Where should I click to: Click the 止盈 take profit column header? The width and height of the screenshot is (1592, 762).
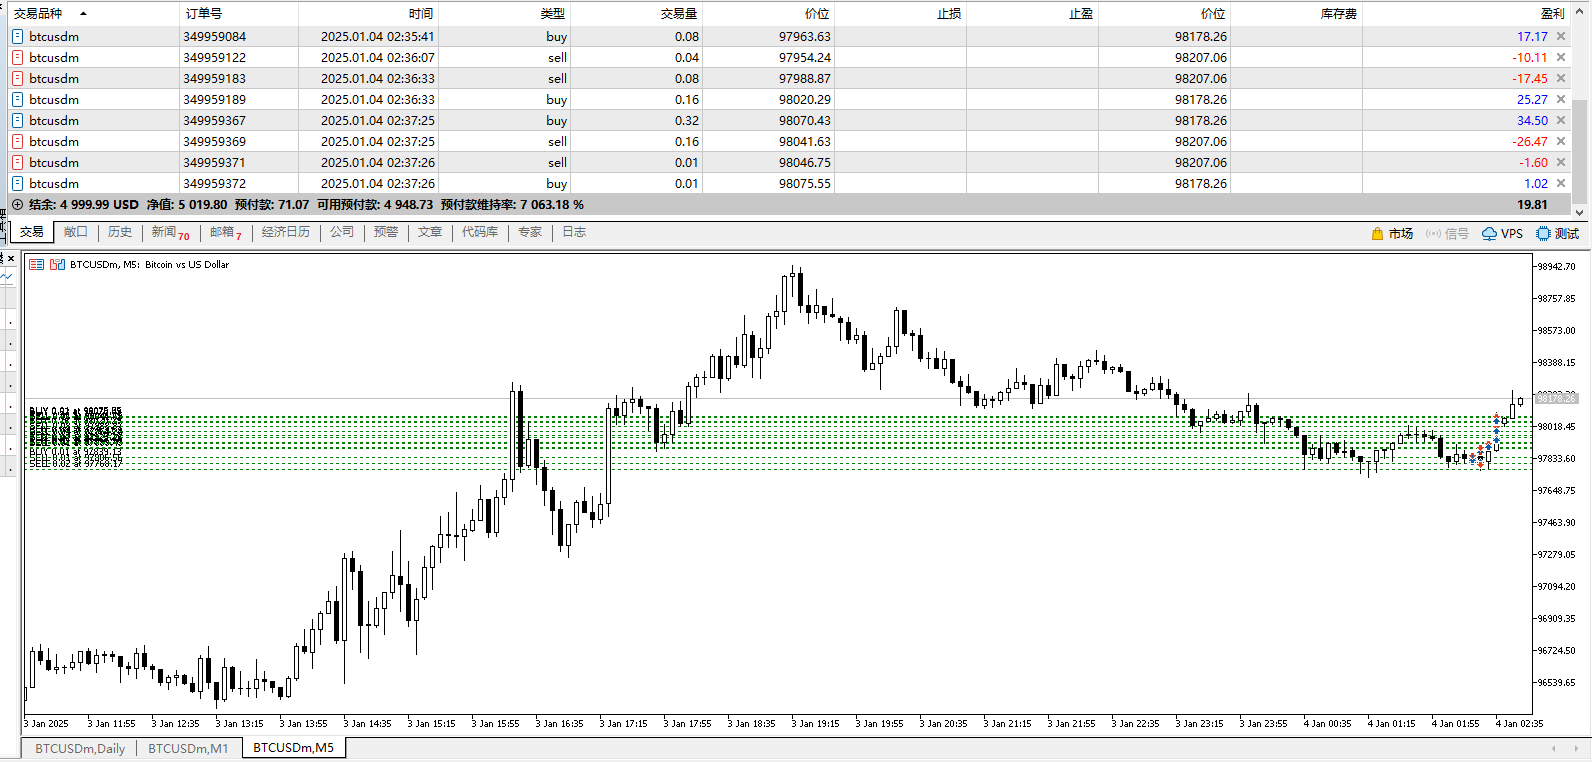(x=1081, y=14)
